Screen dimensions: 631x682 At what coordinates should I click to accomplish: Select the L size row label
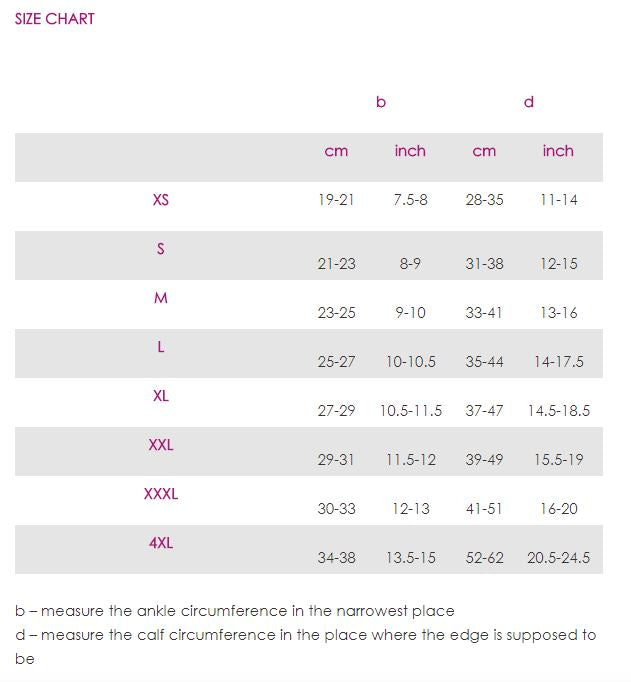click(161, 347)
